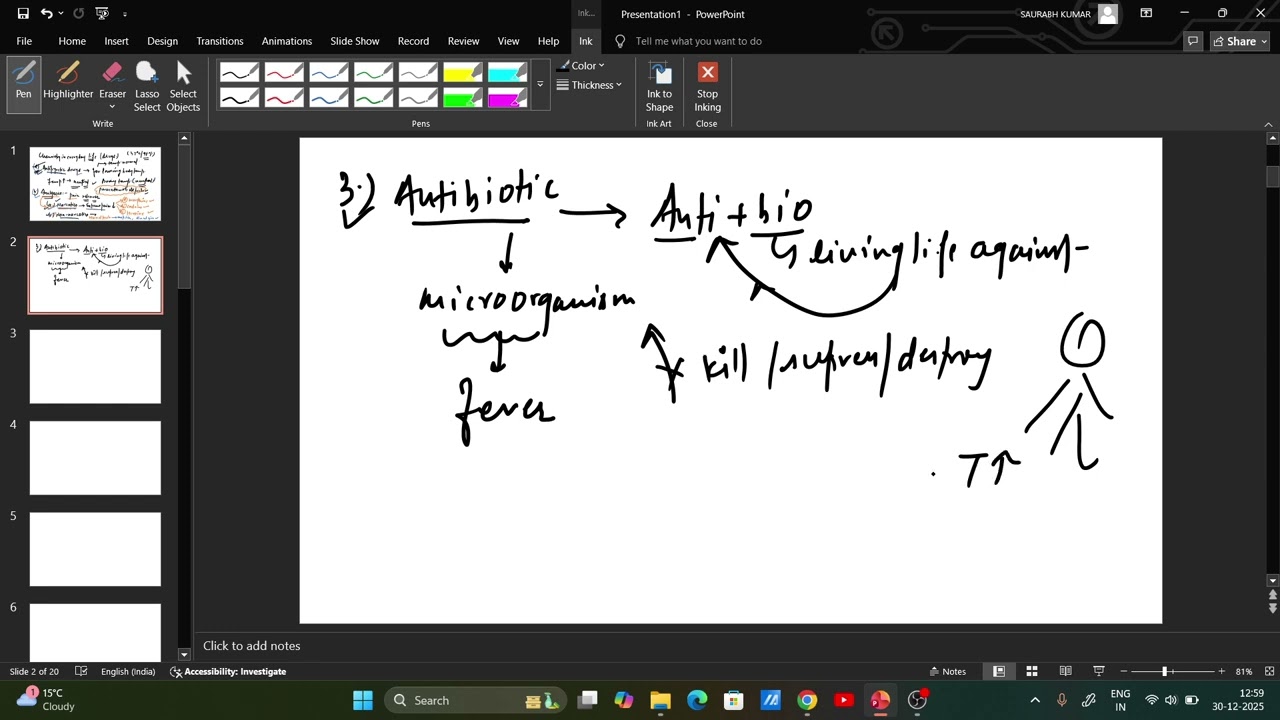The width and height of the screenshot is (1280, 720).
Task: Open the Design ribbon tab
Action: click(162, 41)
